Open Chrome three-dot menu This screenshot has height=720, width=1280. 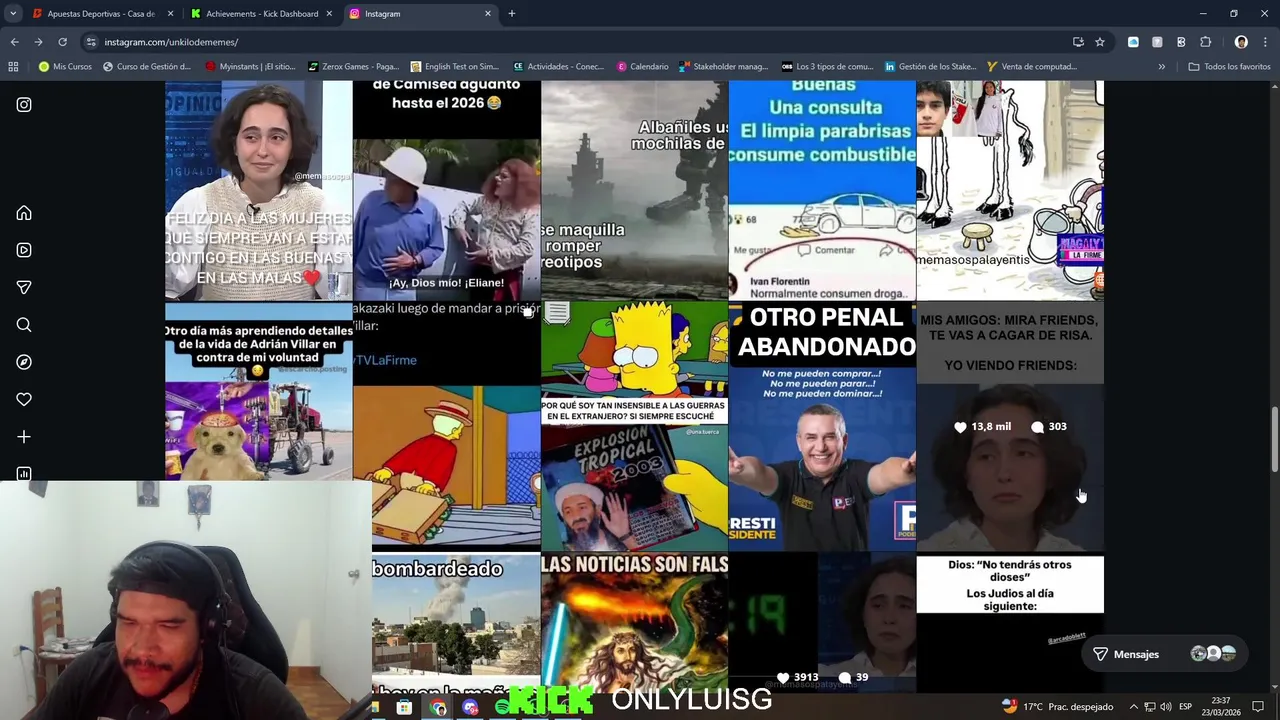pos(1265,42)
